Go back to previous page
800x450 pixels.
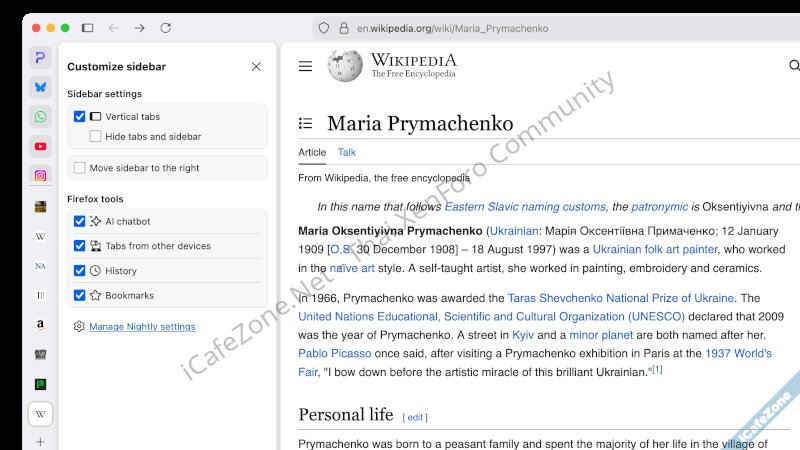[x=113, y=28]
